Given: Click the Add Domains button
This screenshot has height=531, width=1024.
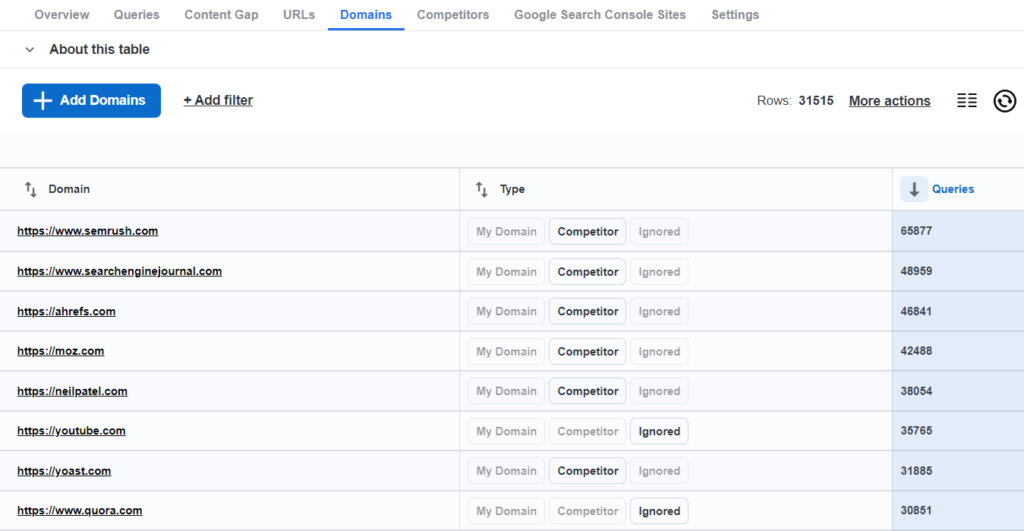Looking at the screenshot, I should click(x=91, y=101).
